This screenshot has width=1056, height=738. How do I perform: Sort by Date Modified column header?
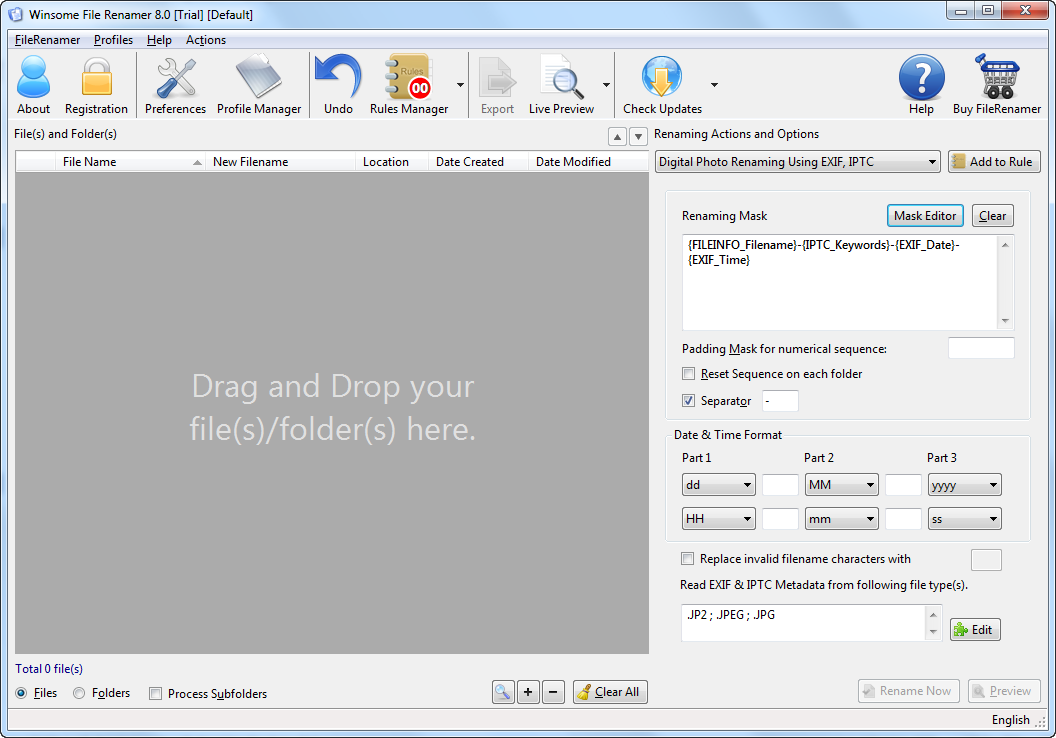tap(589, 162)
